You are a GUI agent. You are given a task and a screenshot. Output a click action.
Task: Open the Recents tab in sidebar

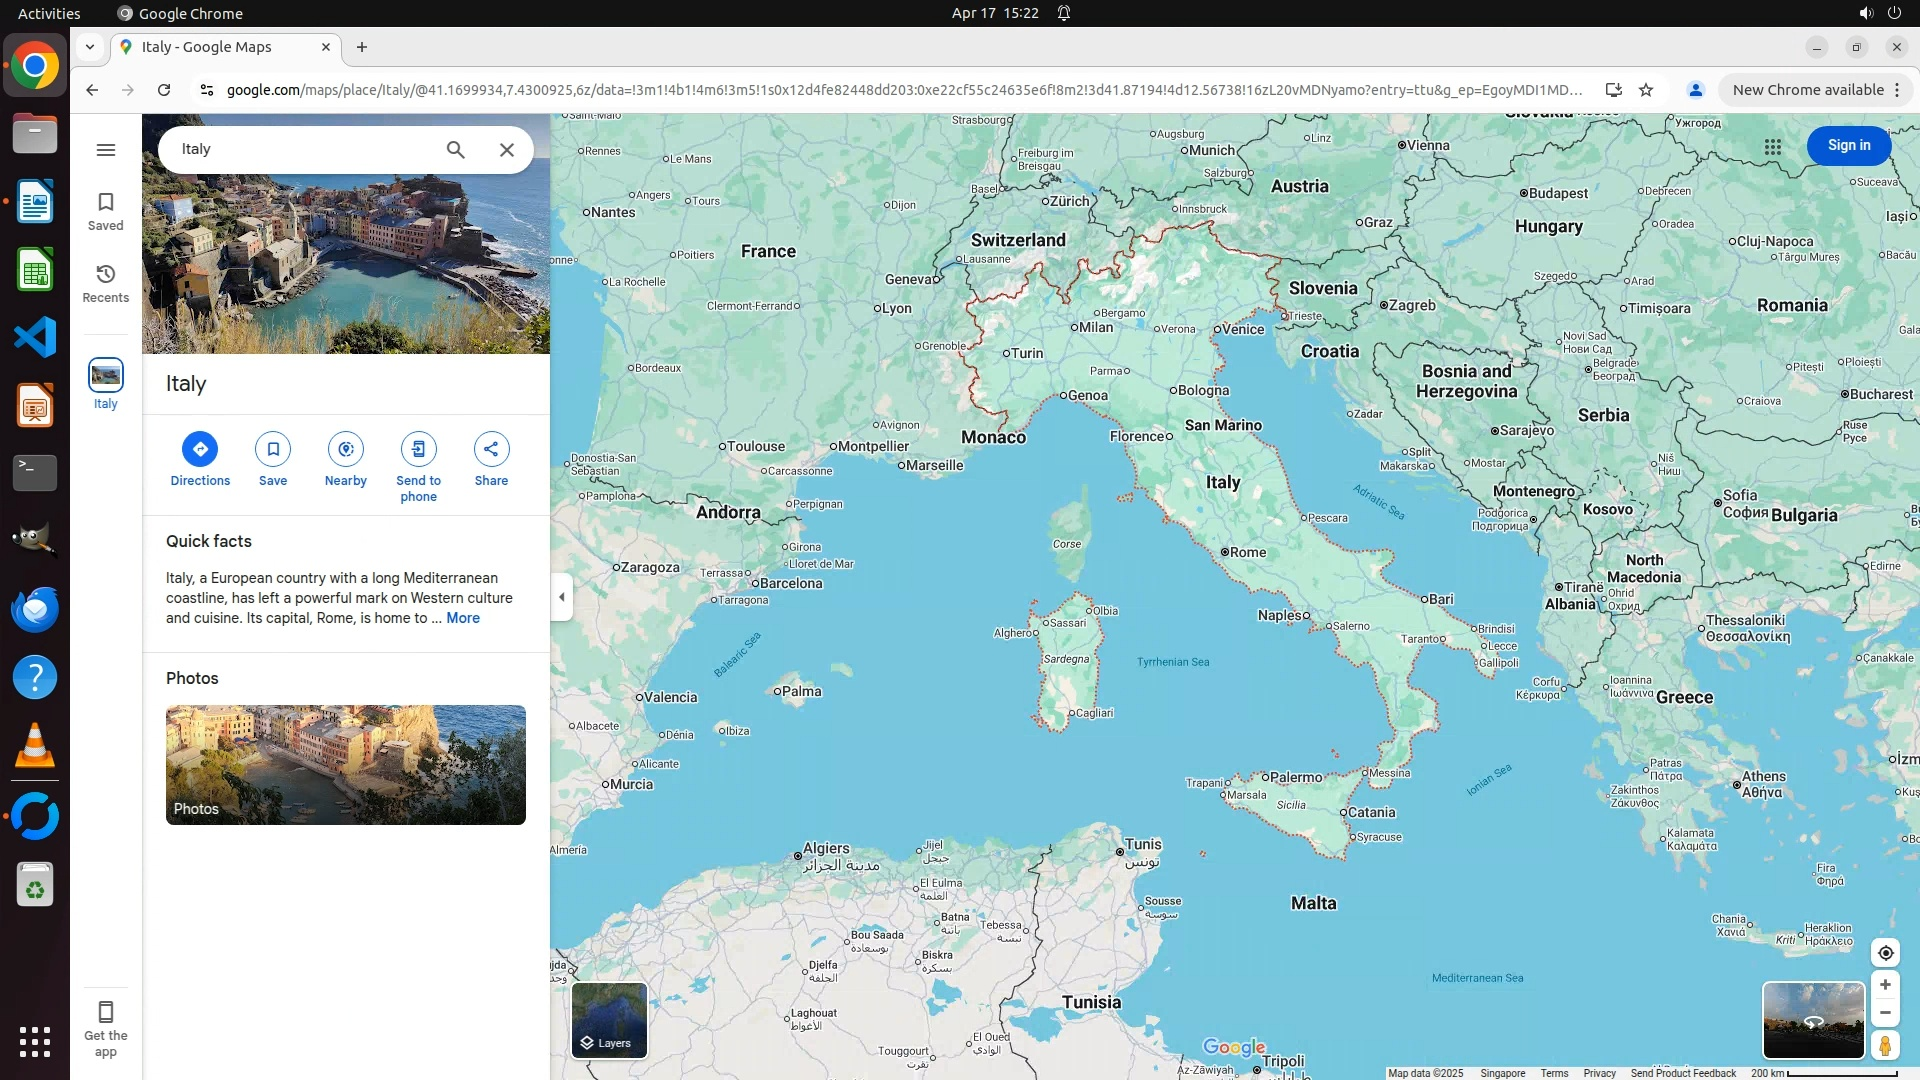106,283
